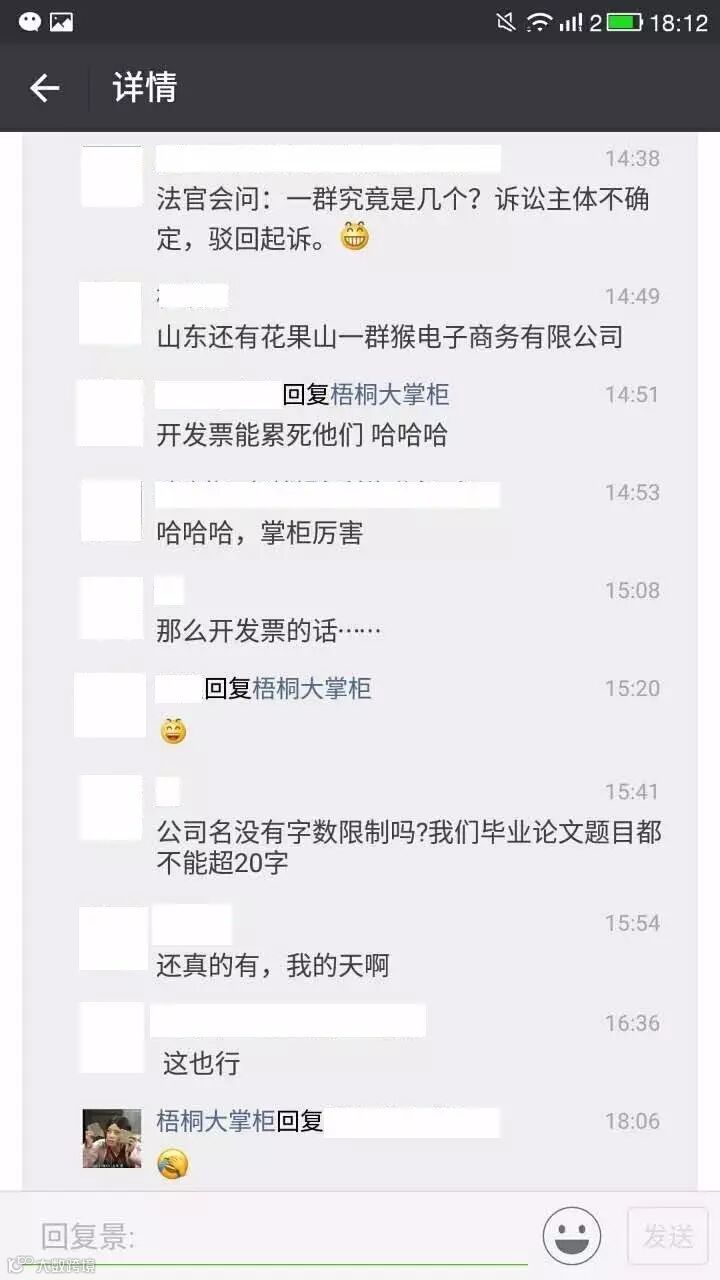Image resolution: width=720 pixels, height=1280 pixels.
Task: Tap the laughing emoji in 15:20 comment
Action: point(174,731)
